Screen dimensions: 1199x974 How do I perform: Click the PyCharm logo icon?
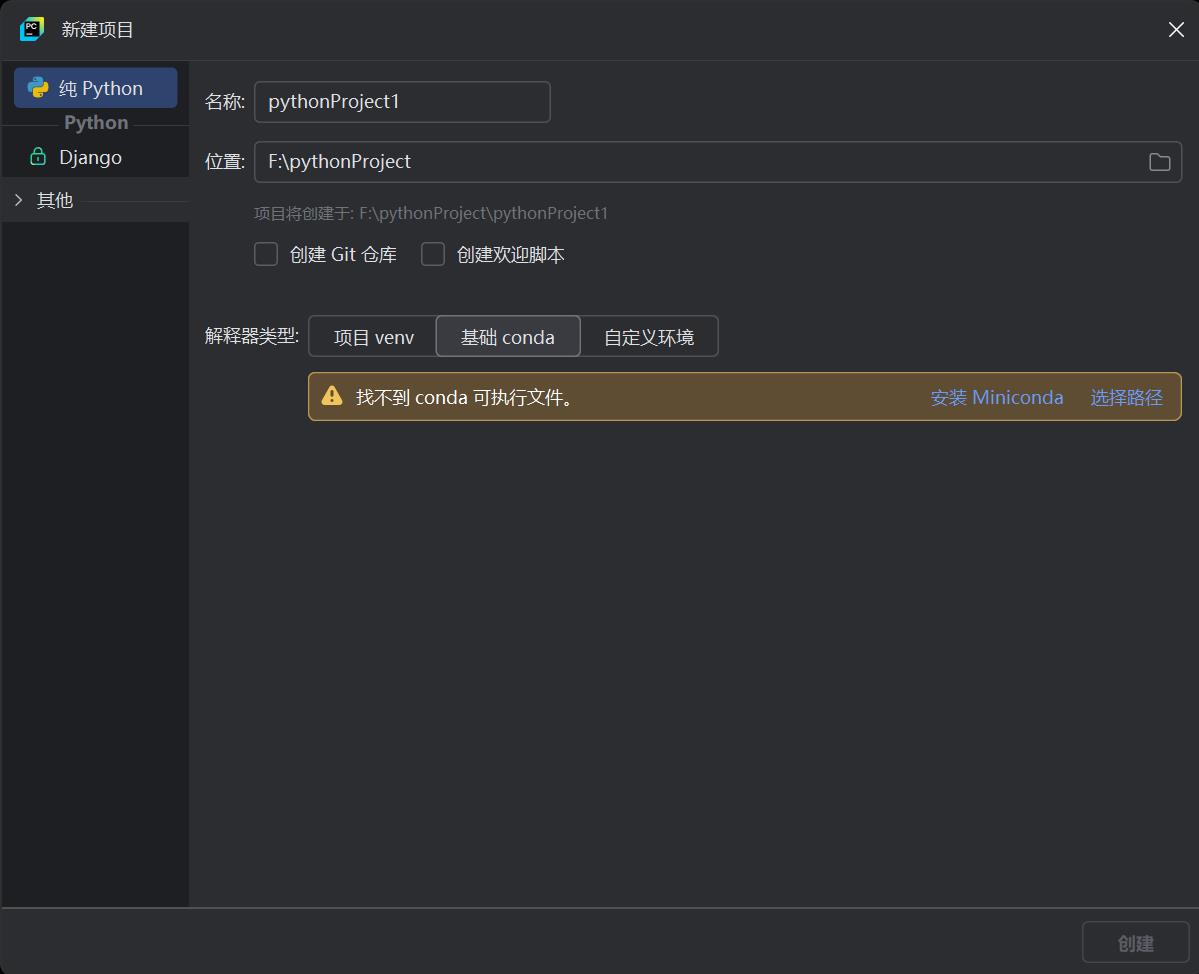31,29
